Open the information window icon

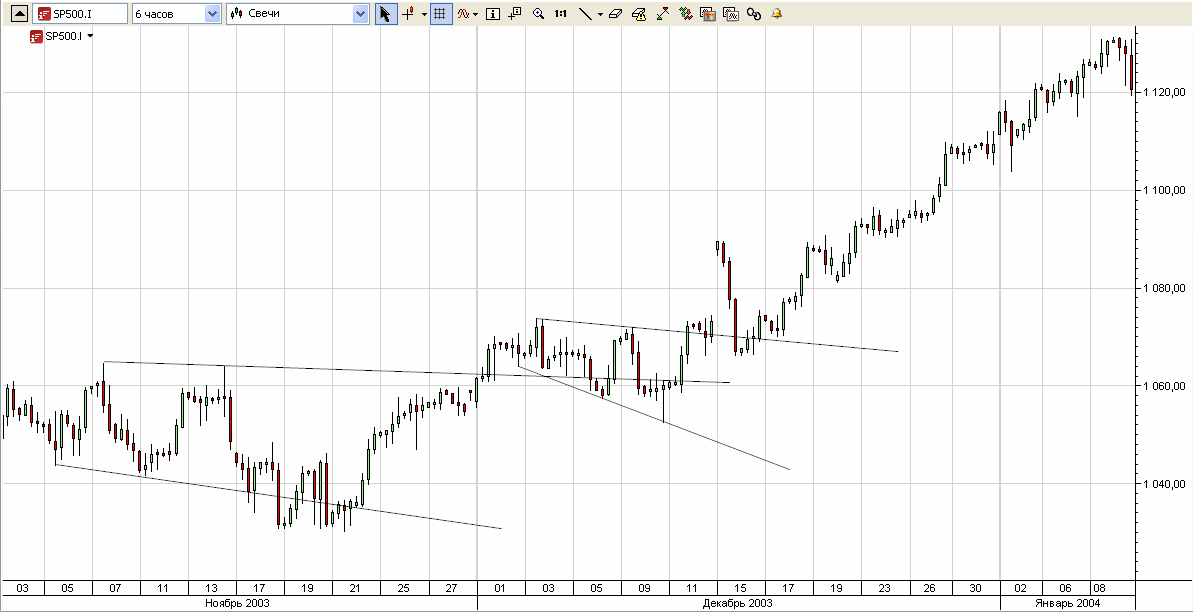pyautogui.click(x=493, y=14)
